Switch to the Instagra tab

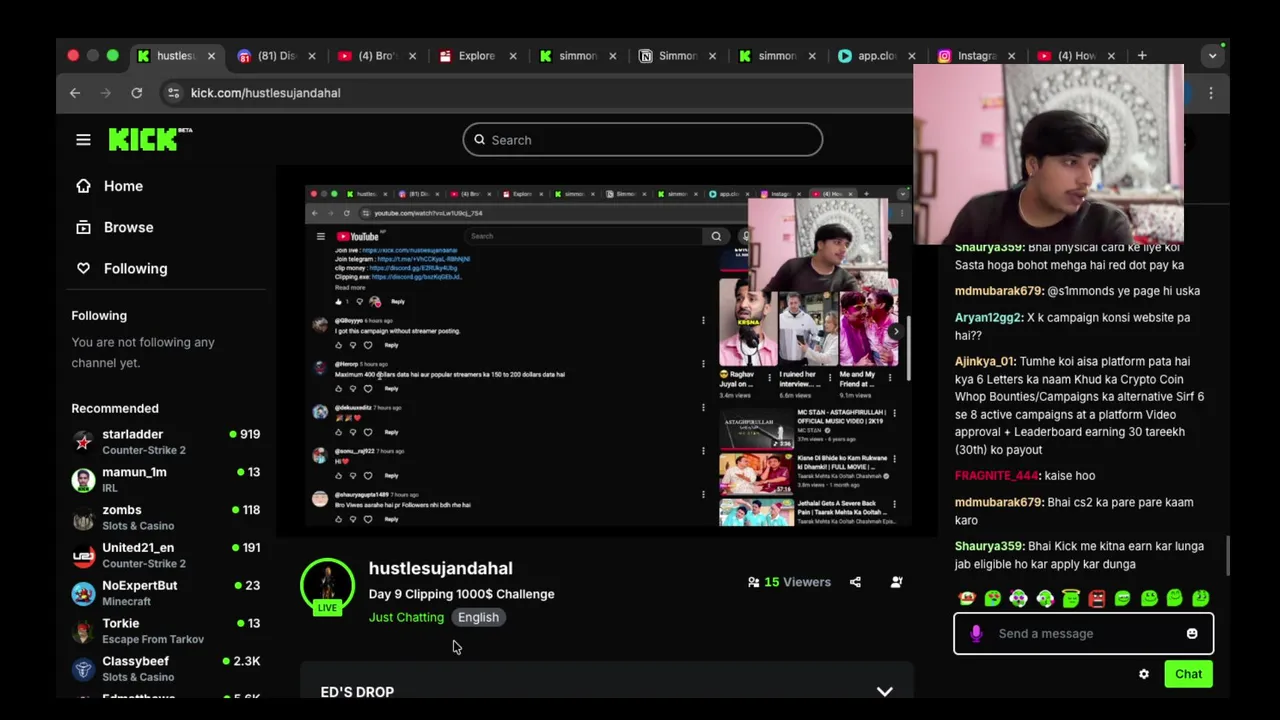(975, 56)
